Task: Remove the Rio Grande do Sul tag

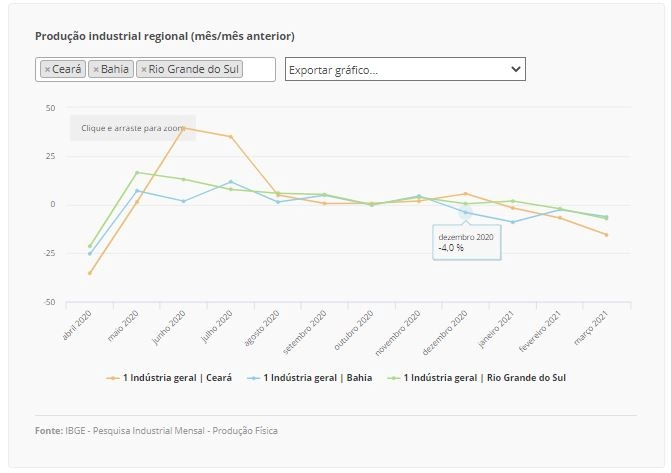Action: tap(144, 69)
